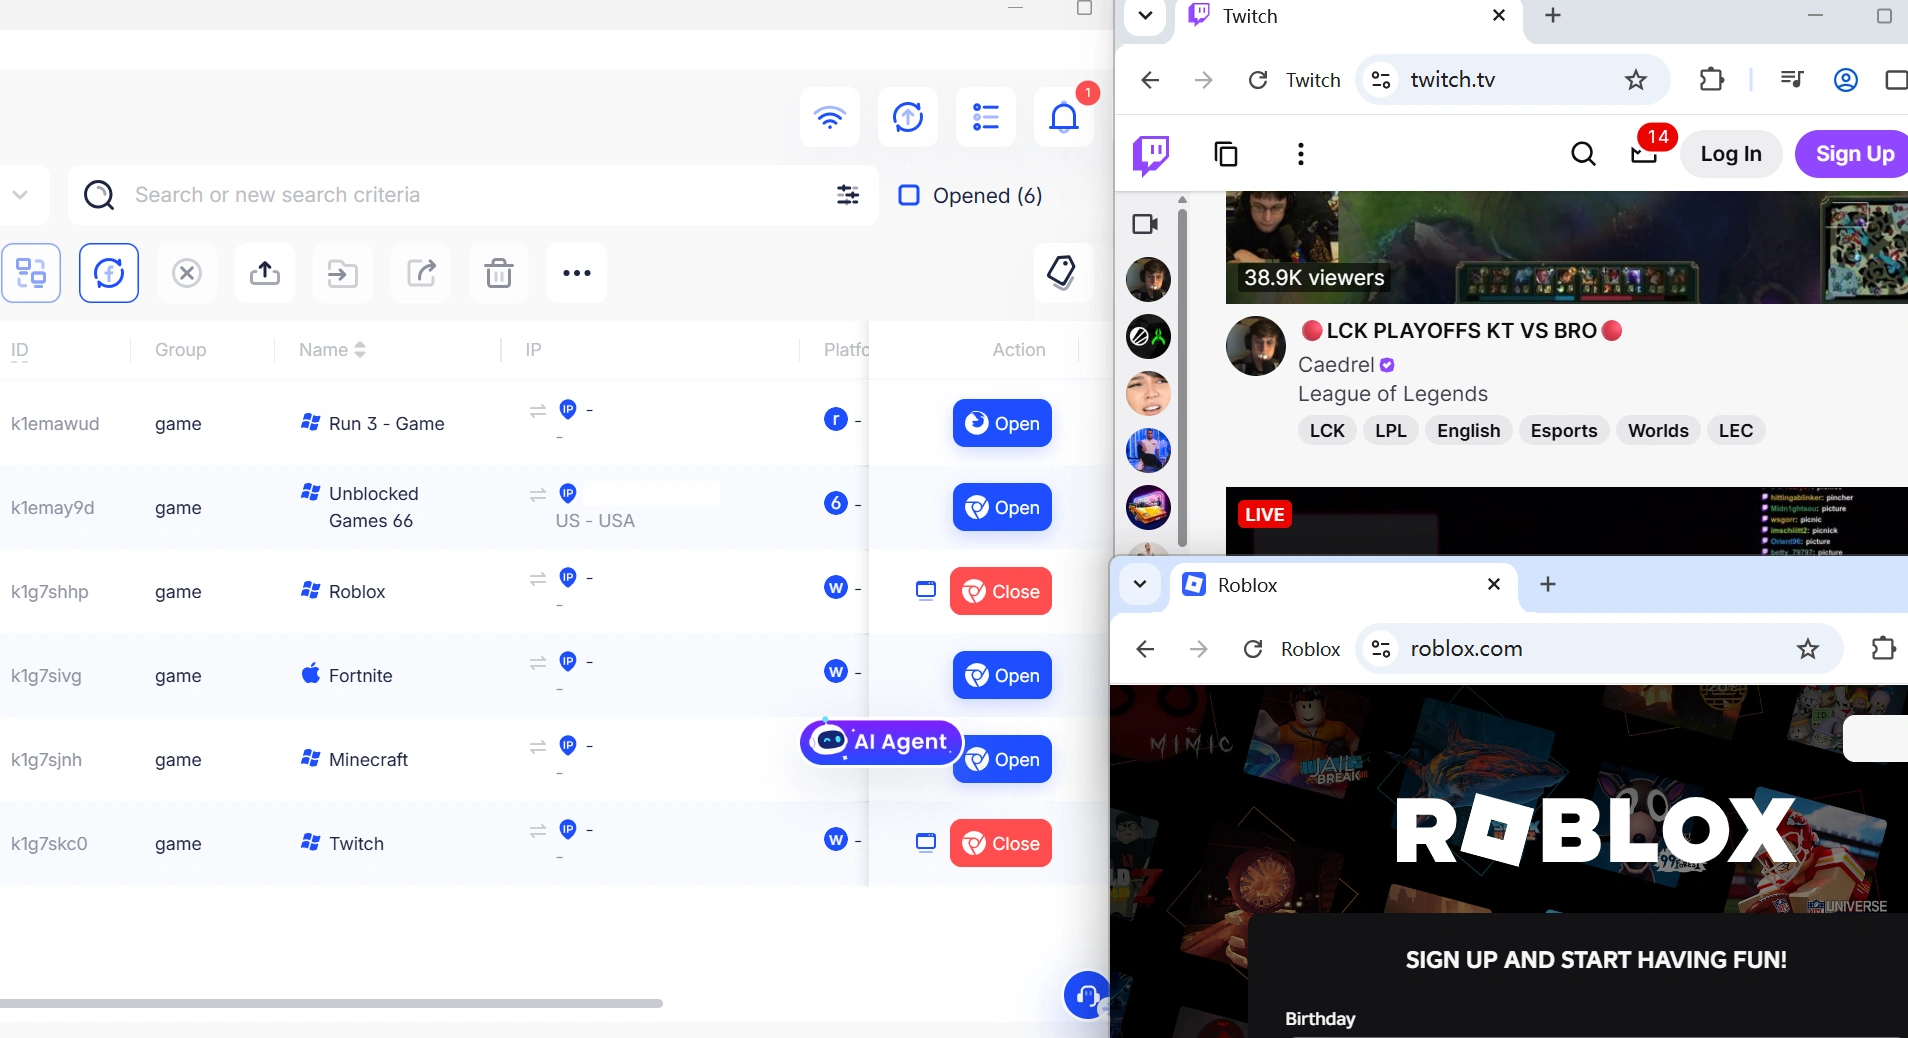Open the 38.9K viewers stream thumbnail
Screen dimensions: 1908x1038
pos(1567,248)
